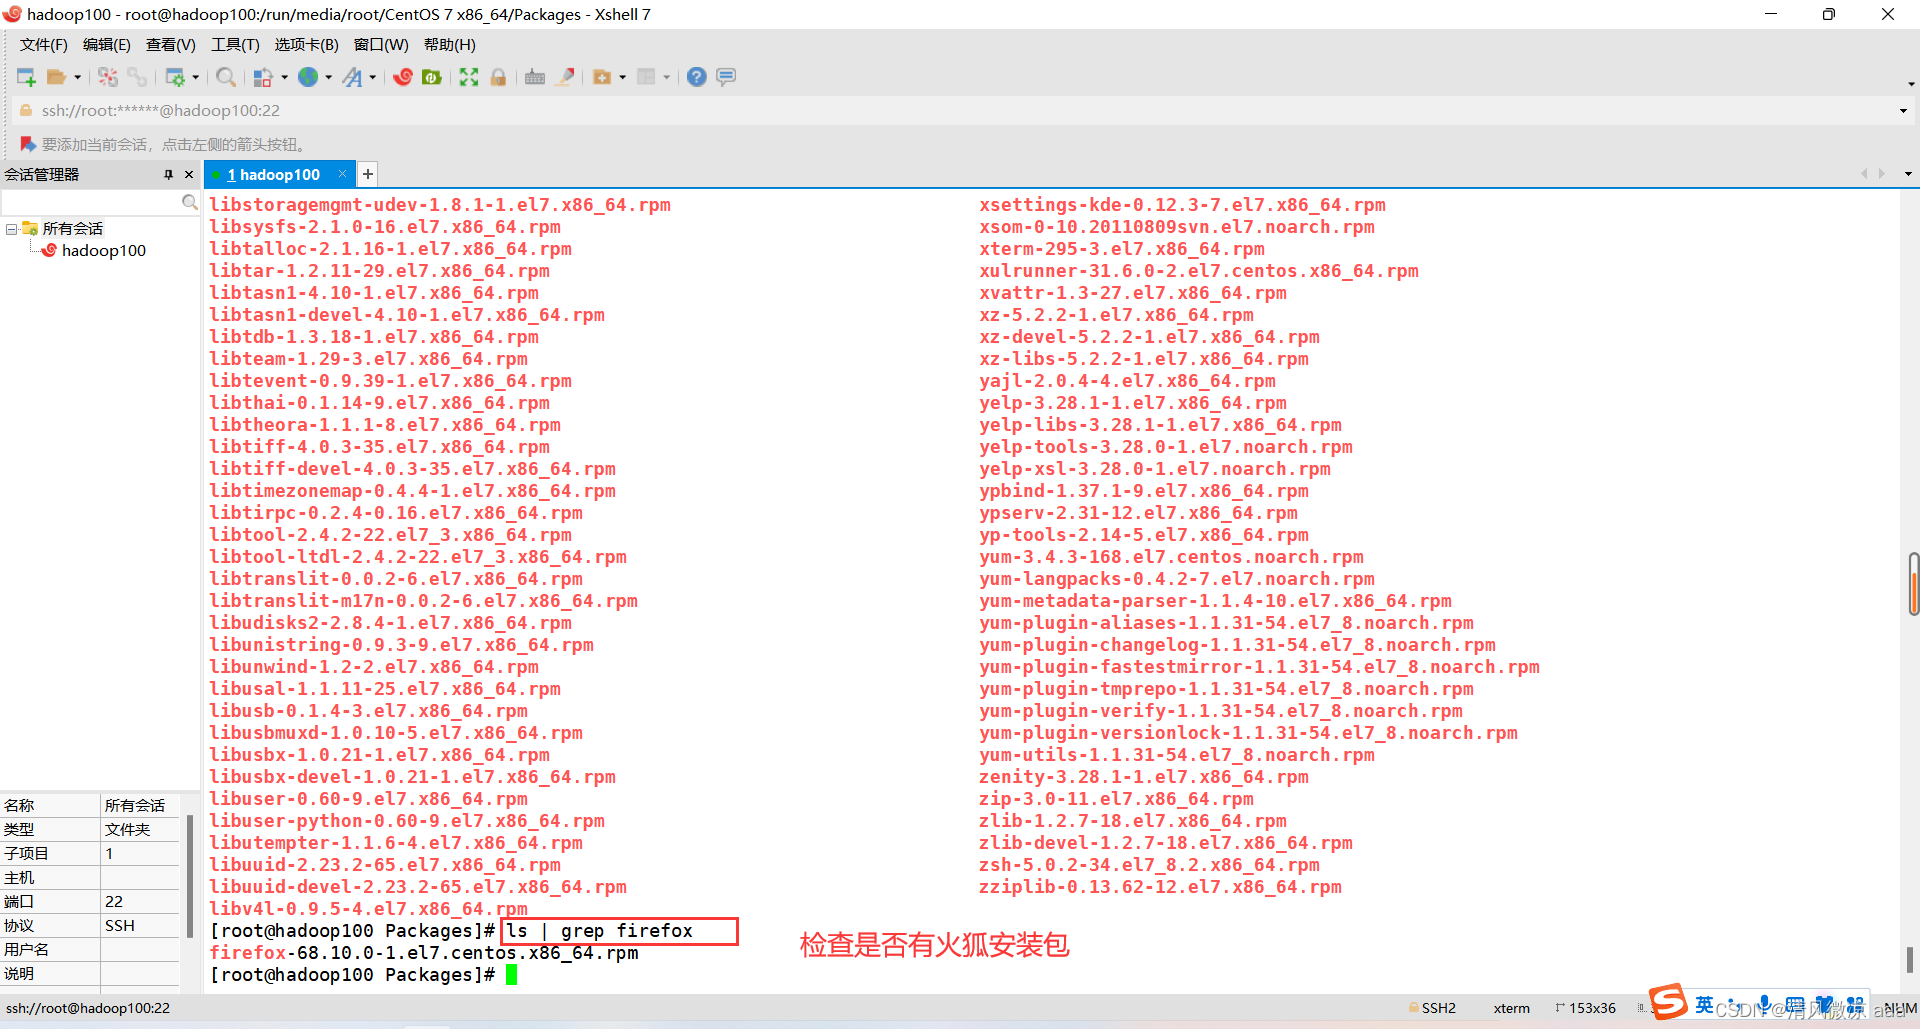The height and width of the screenshot is (1029, 1920).
Task: Click the 文件夹 value in properties table
Action: (x=128, y=829)
